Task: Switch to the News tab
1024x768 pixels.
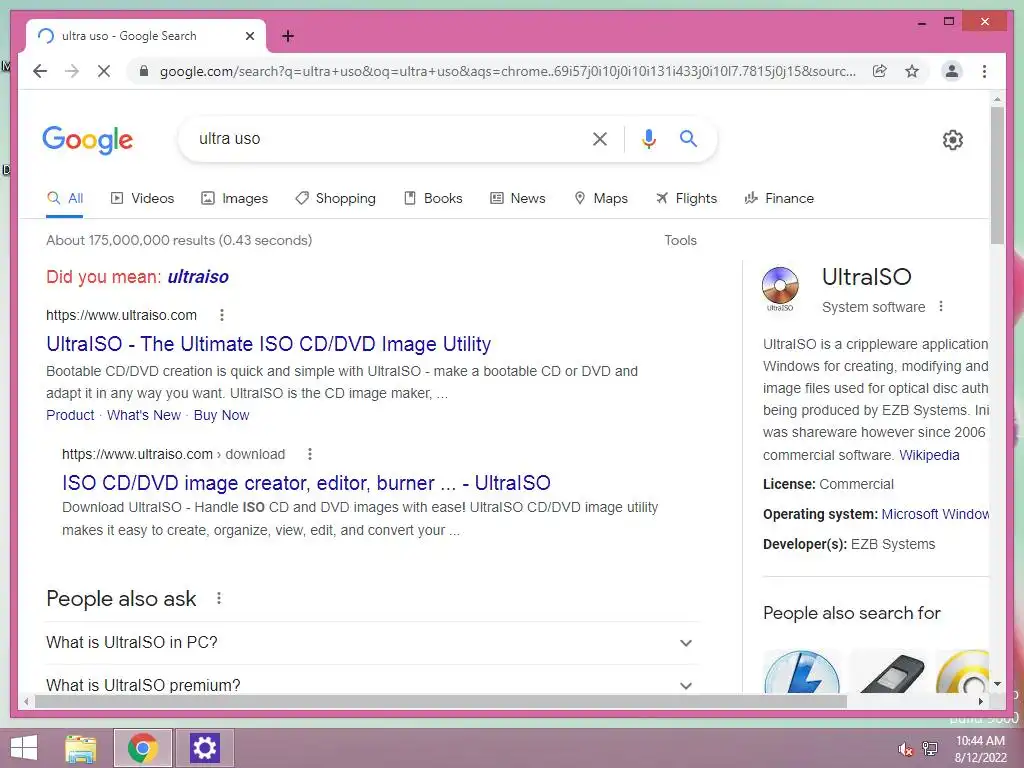Action: [518, 198]
